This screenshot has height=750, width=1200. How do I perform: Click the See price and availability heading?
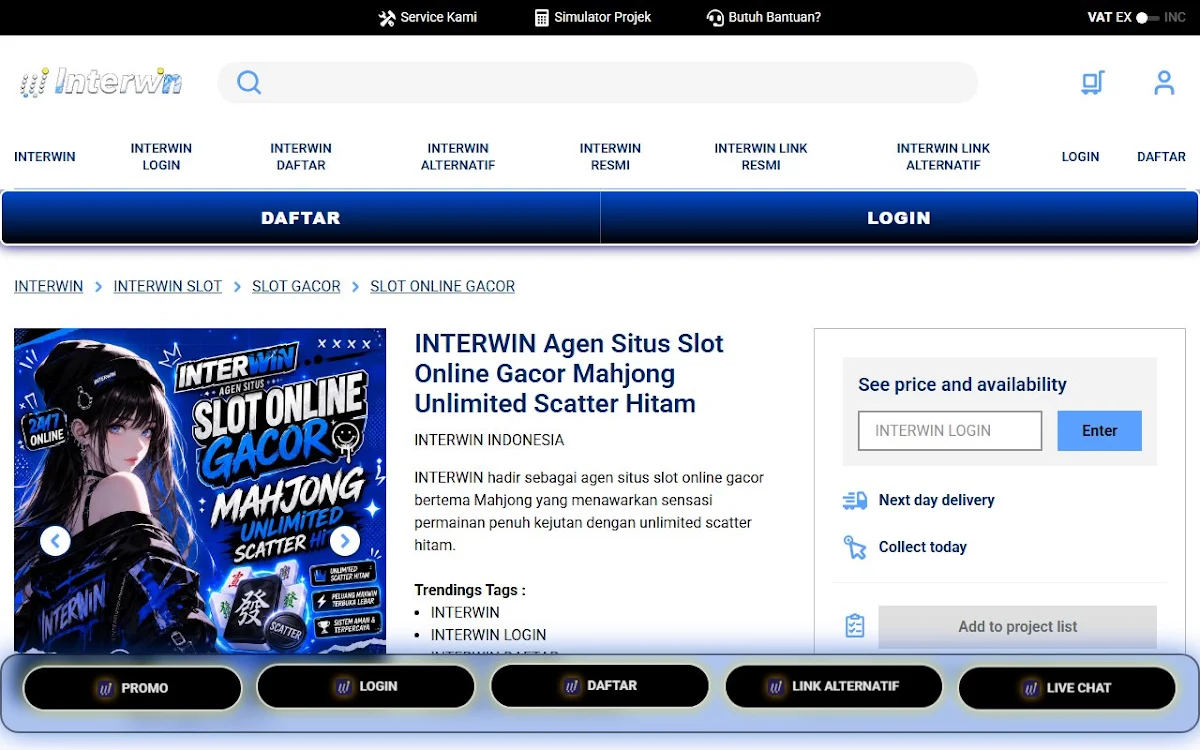point(962,385)
